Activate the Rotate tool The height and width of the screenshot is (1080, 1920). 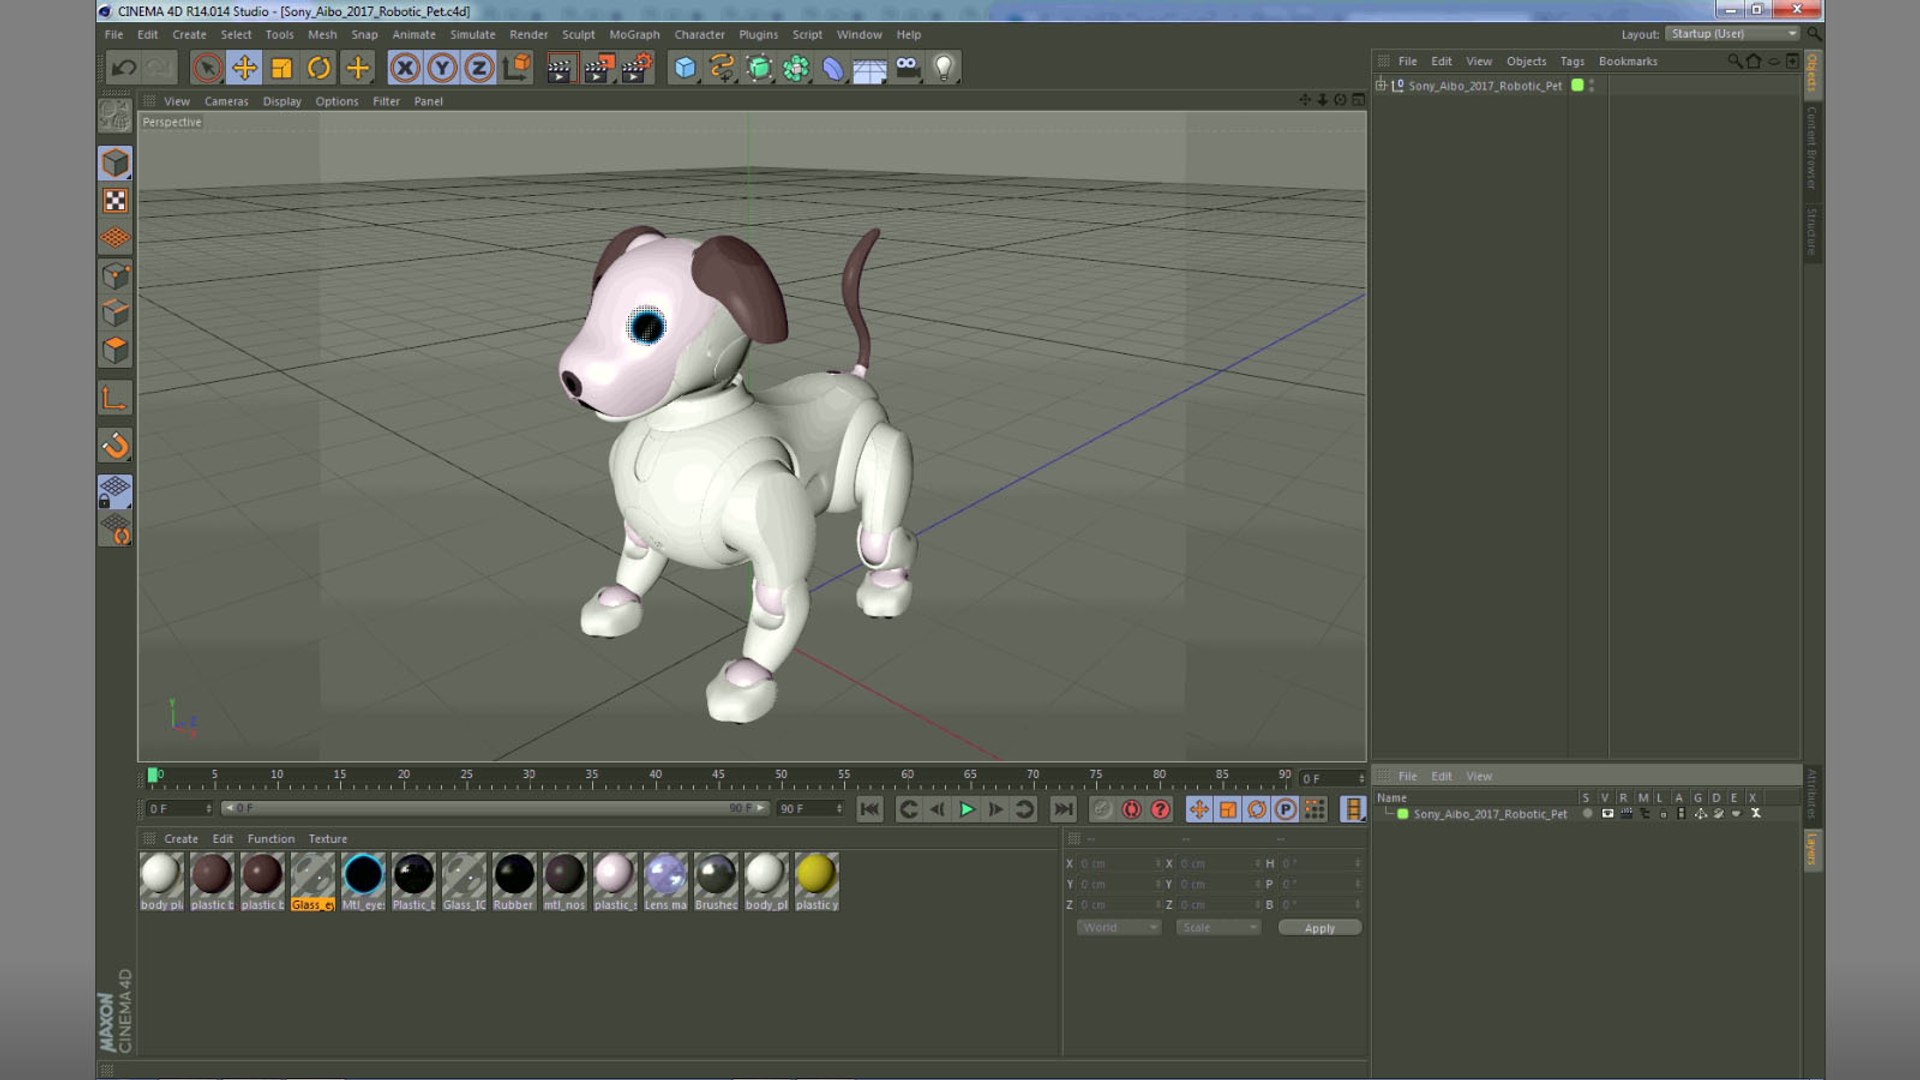(319, 68)
